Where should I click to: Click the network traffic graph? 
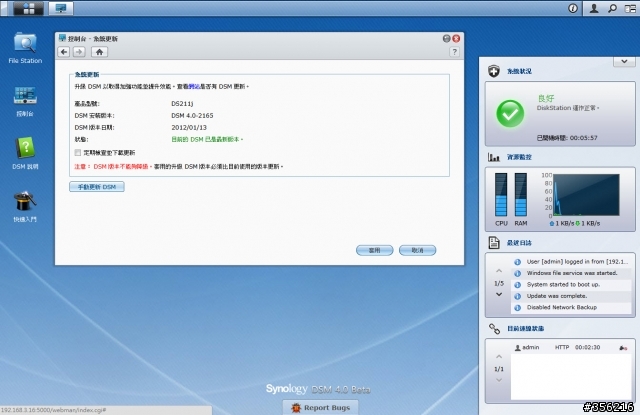[x=586, y=195]
